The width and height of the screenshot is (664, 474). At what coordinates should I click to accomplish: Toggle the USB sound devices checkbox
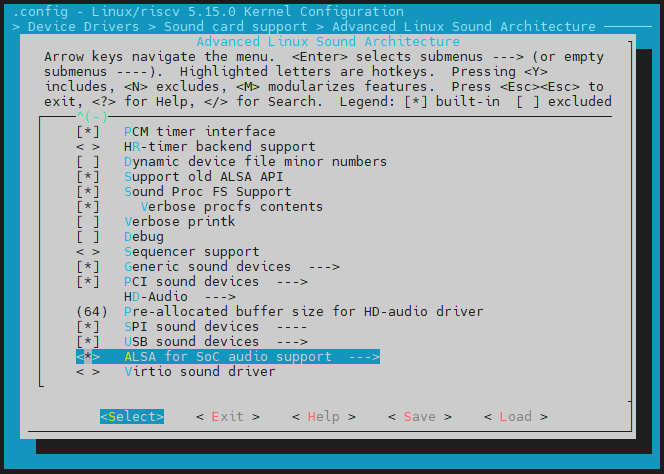(x=88, y=342)
